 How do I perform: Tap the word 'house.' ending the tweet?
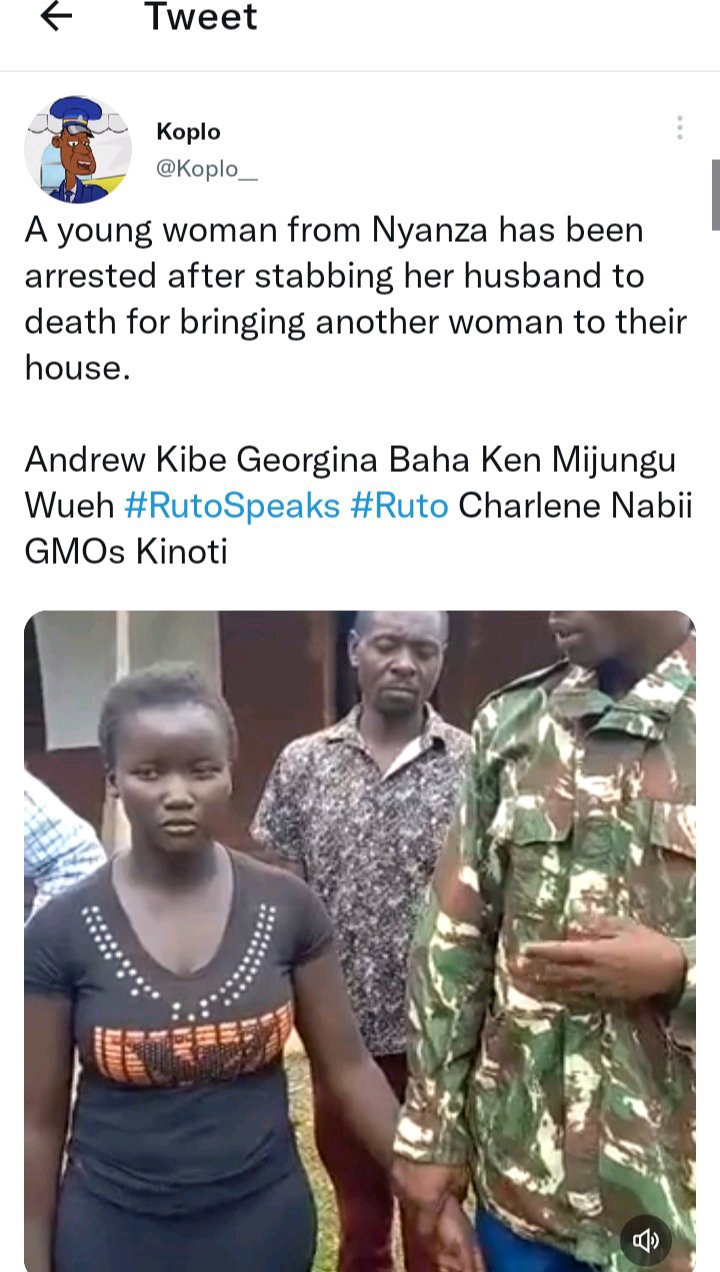(78, 368)
